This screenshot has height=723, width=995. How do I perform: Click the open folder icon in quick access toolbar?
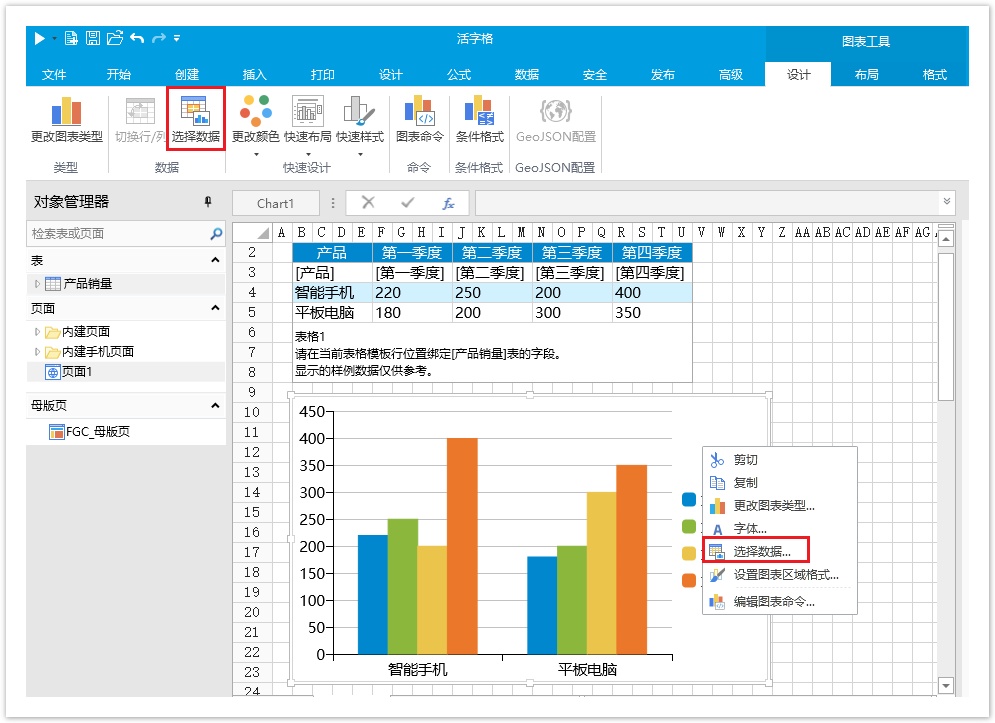(x=115, y=38)
